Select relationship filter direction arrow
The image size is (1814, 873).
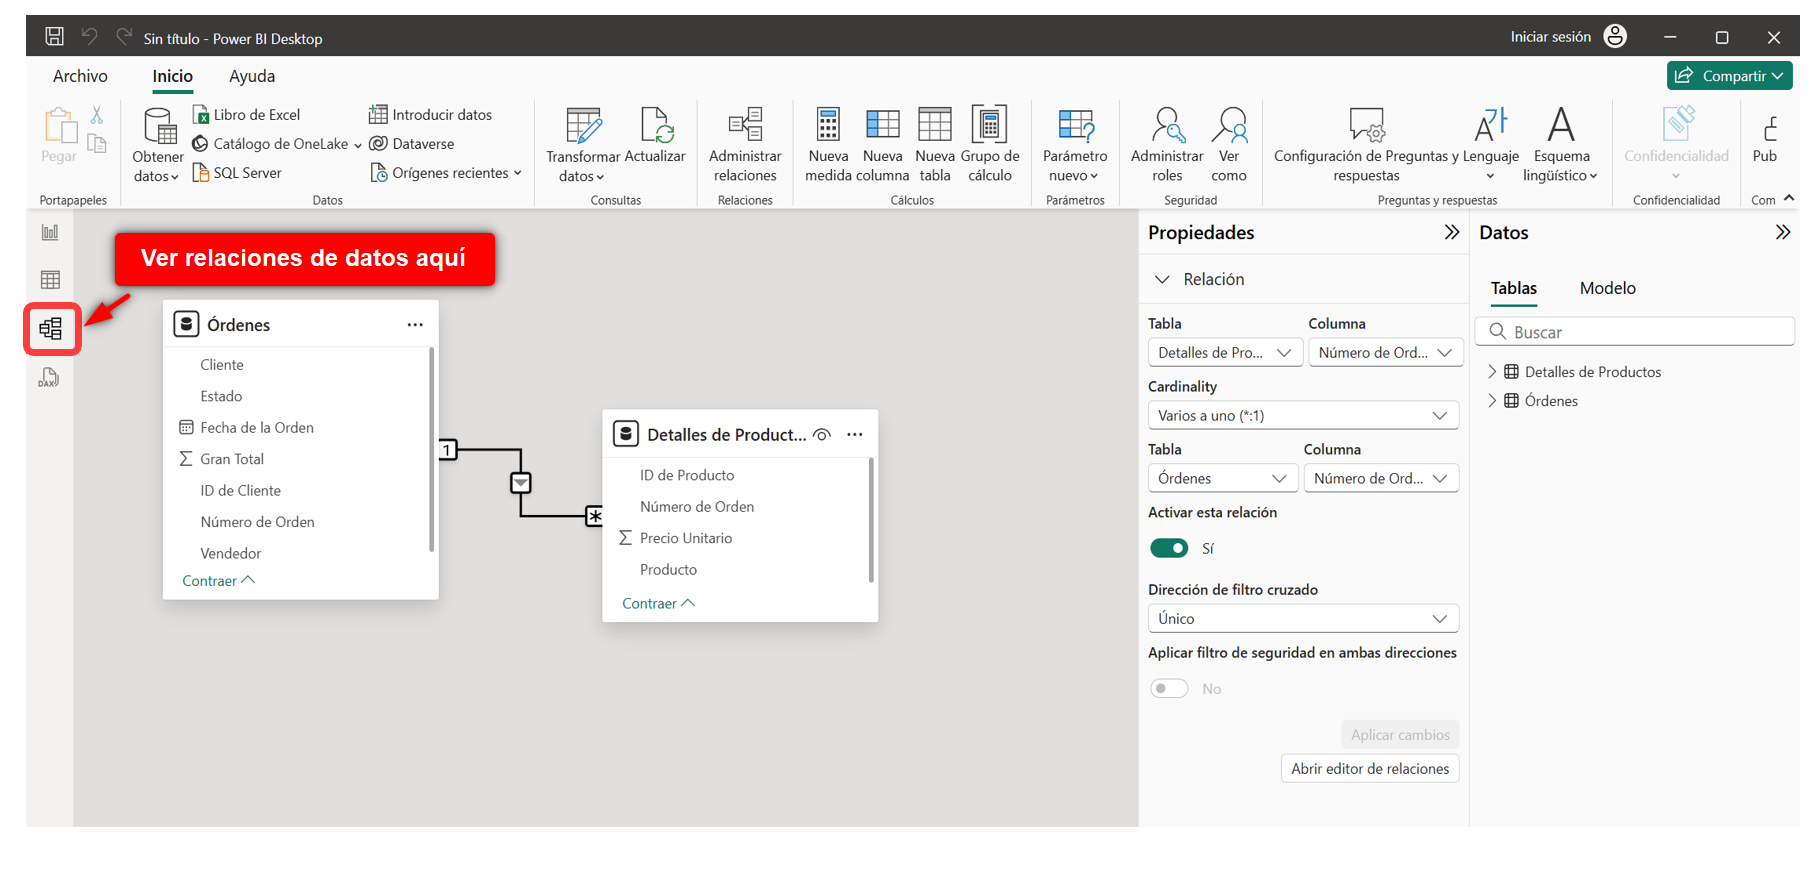[x=521, y=483]
